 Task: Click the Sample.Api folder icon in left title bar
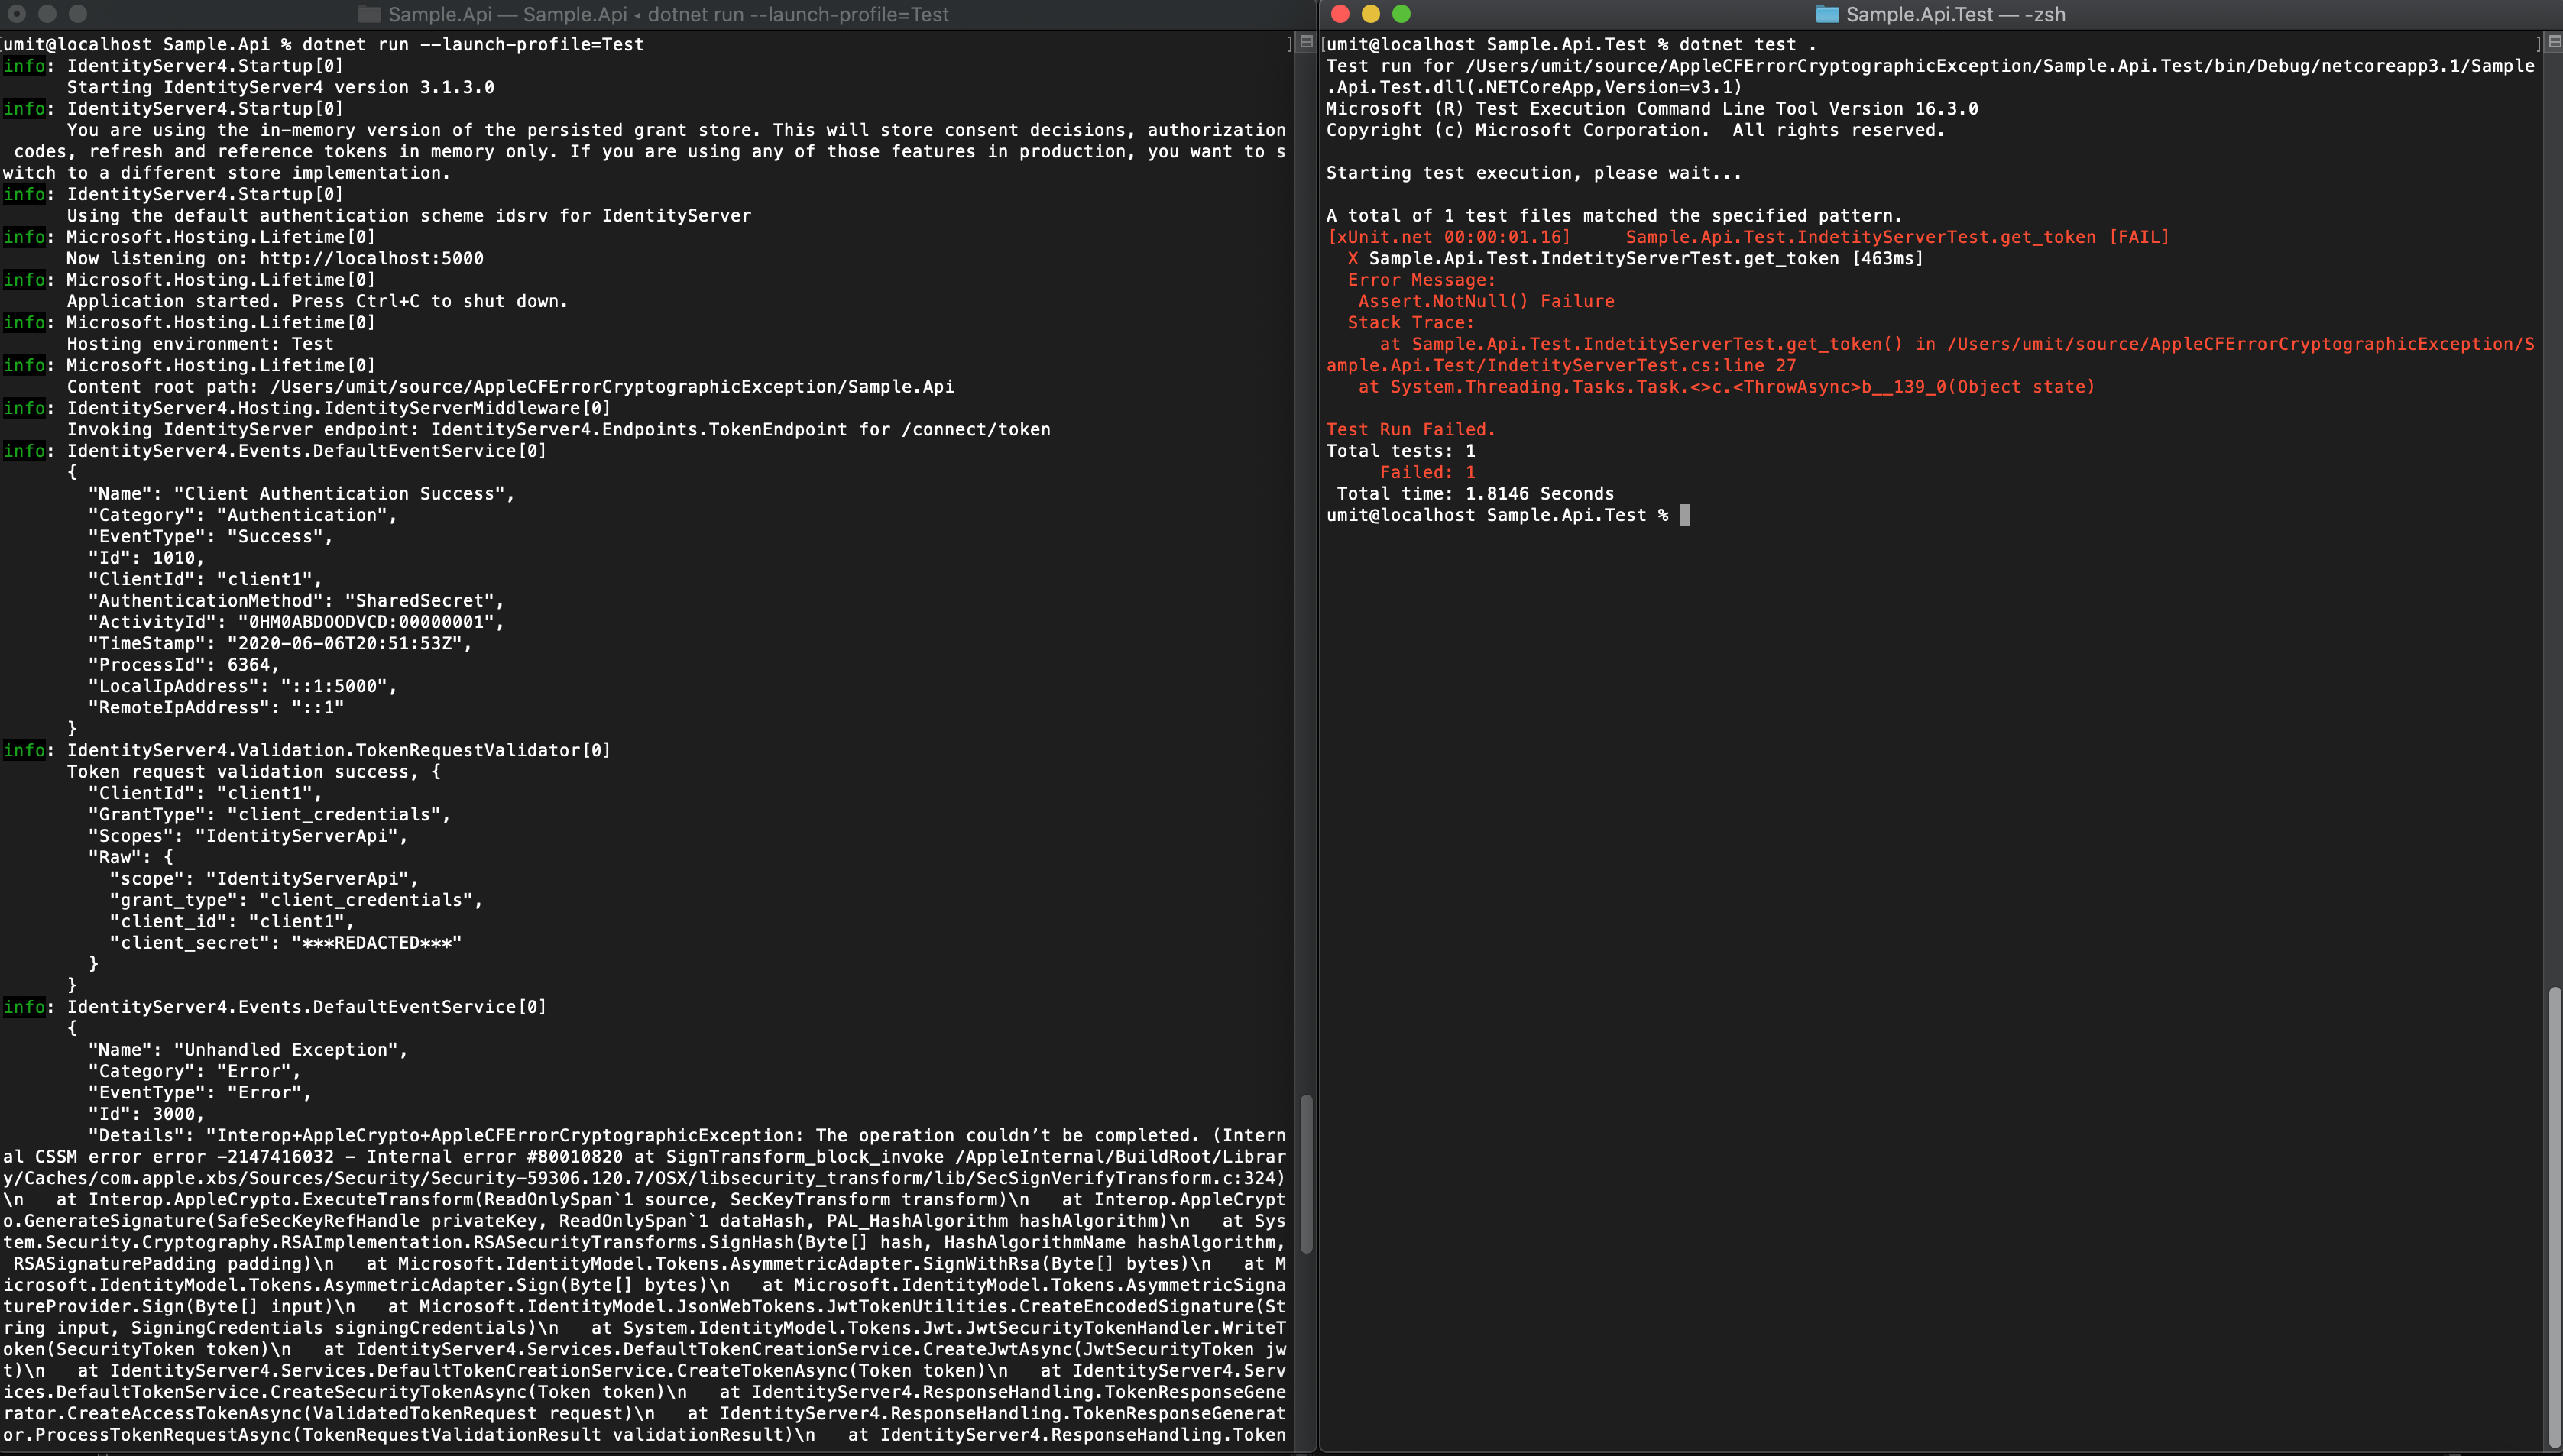pos(369,14)
